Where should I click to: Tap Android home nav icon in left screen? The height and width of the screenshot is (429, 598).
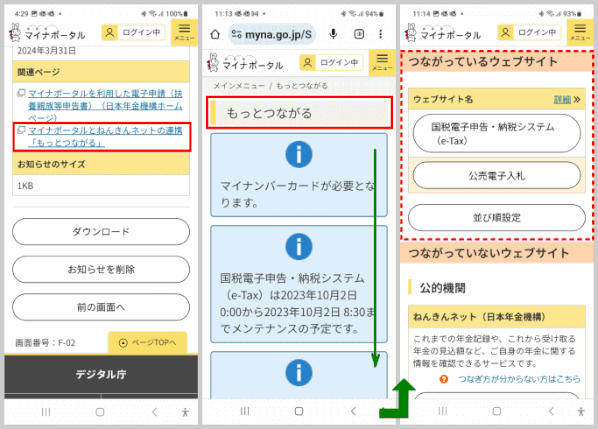point(100,412)
